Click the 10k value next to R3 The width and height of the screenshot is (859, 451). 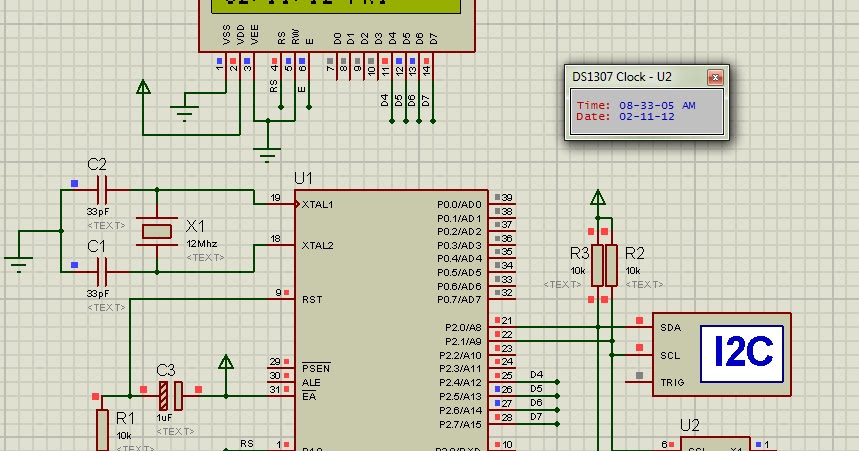(578, 271)
